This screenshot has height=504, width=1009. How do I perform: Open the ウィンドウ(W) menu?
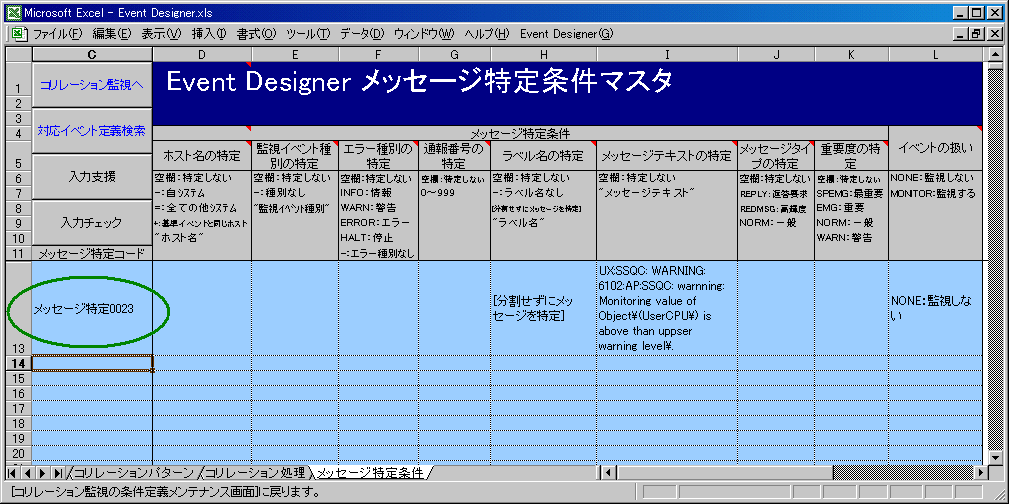tap(424, 33)
